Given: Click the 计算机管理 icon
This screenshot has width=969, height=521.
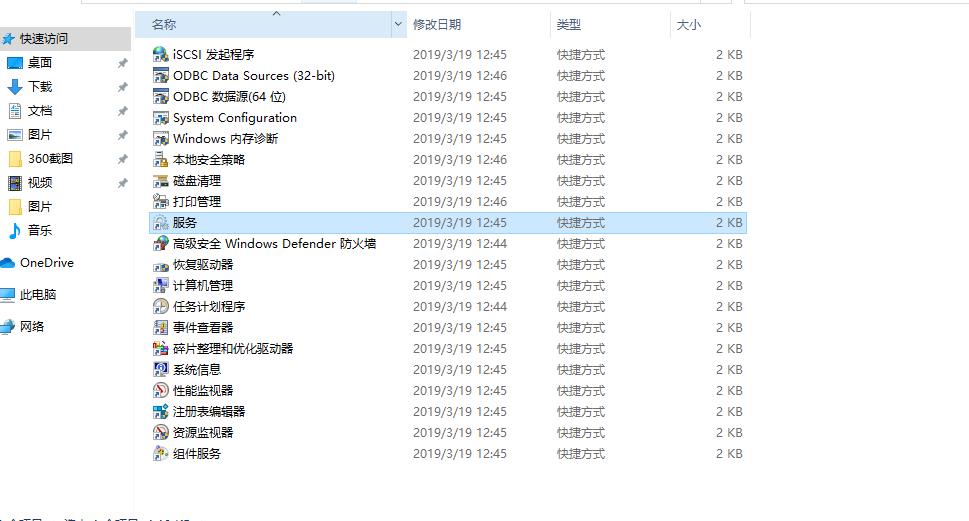Looking at the screenshot, I should [161, 286].
